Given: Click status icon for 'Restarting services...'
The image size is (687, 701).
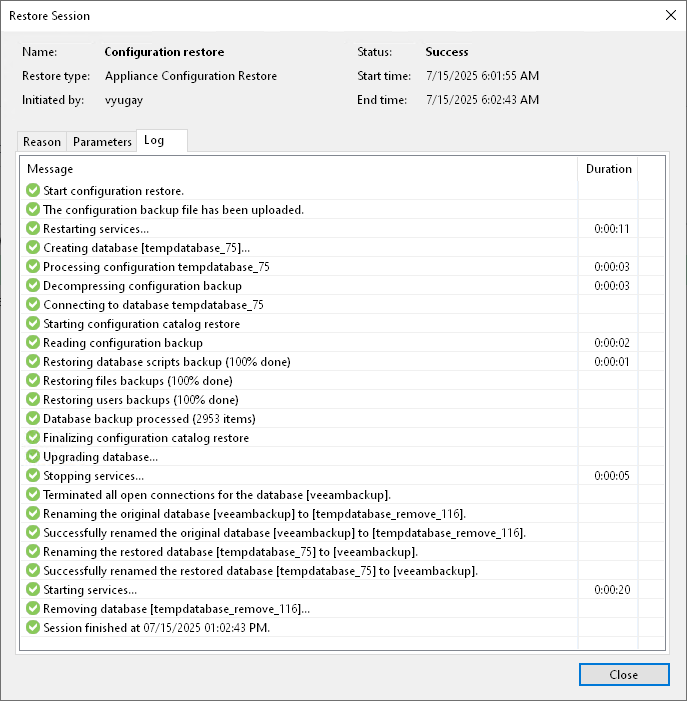Looking at the screenshot, I should [33, 228].
